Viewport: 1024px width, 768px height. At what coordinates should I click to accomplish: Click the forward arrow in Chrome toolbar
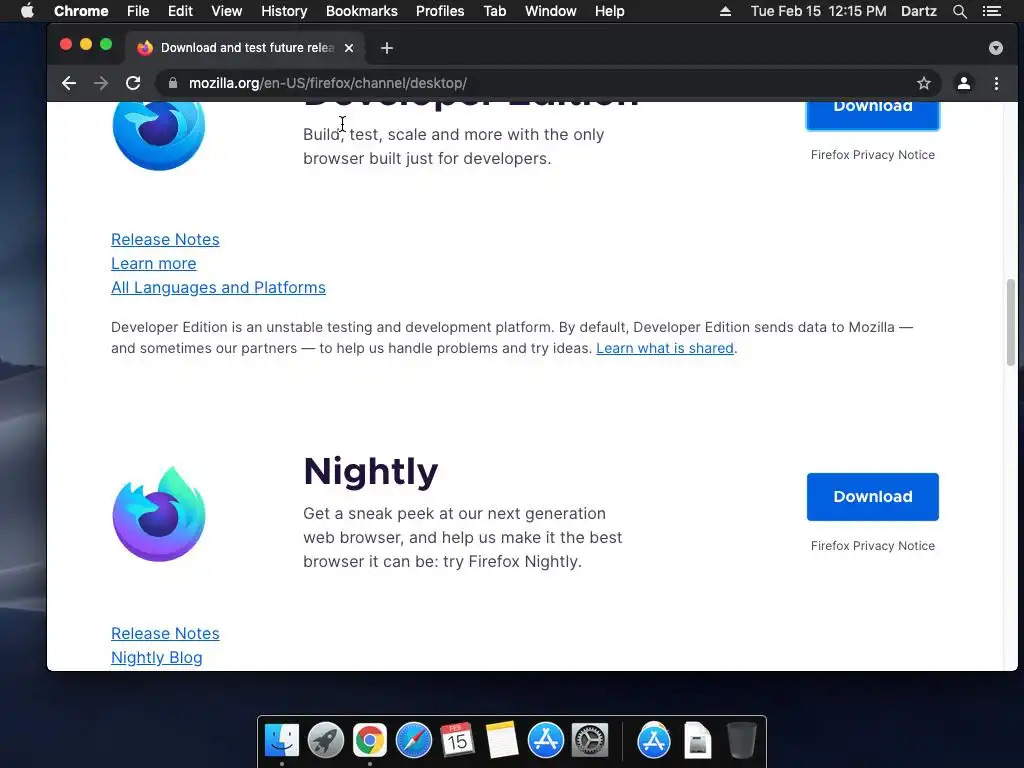[101, 83]
